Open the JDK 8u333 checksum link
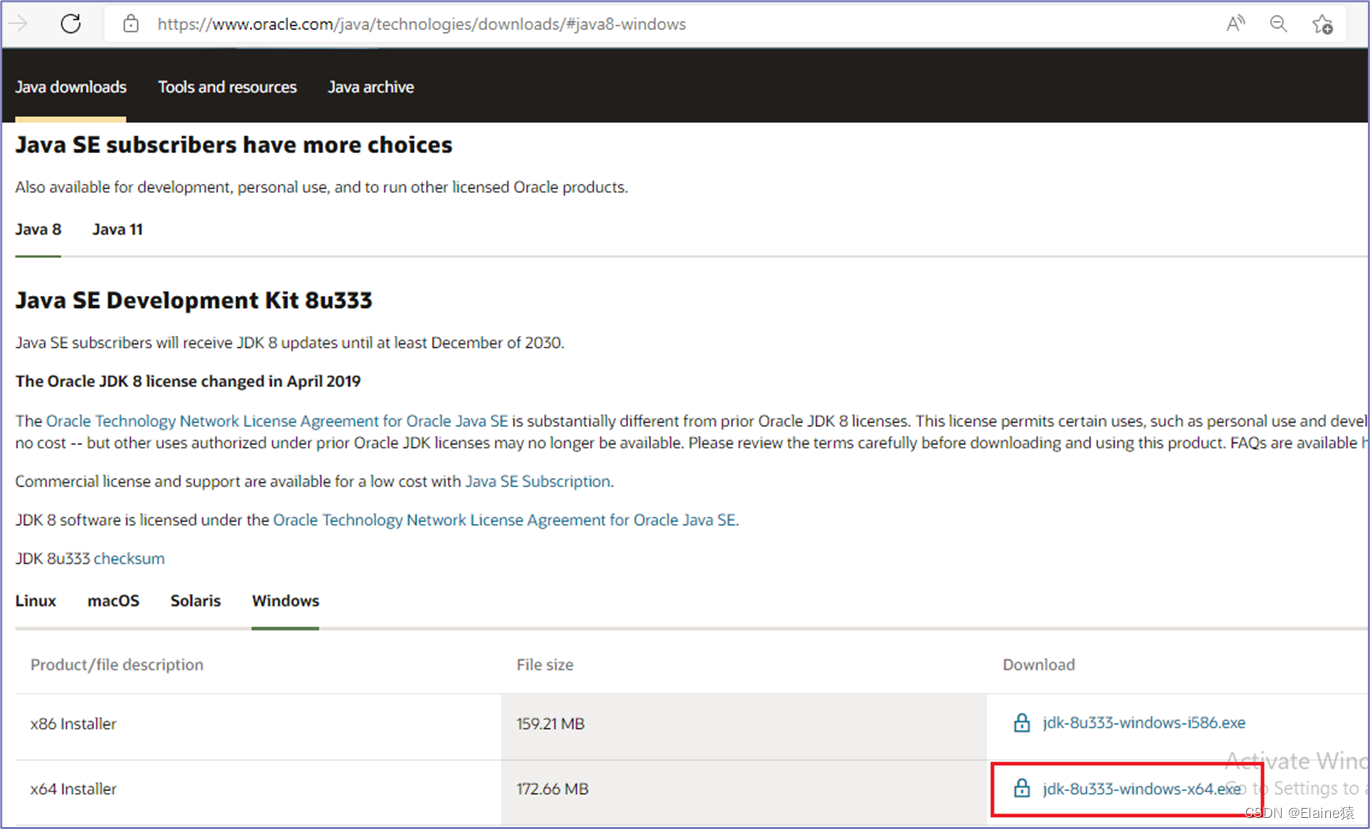The height and width of the screenshot is (829, 1370). [129, 559]
